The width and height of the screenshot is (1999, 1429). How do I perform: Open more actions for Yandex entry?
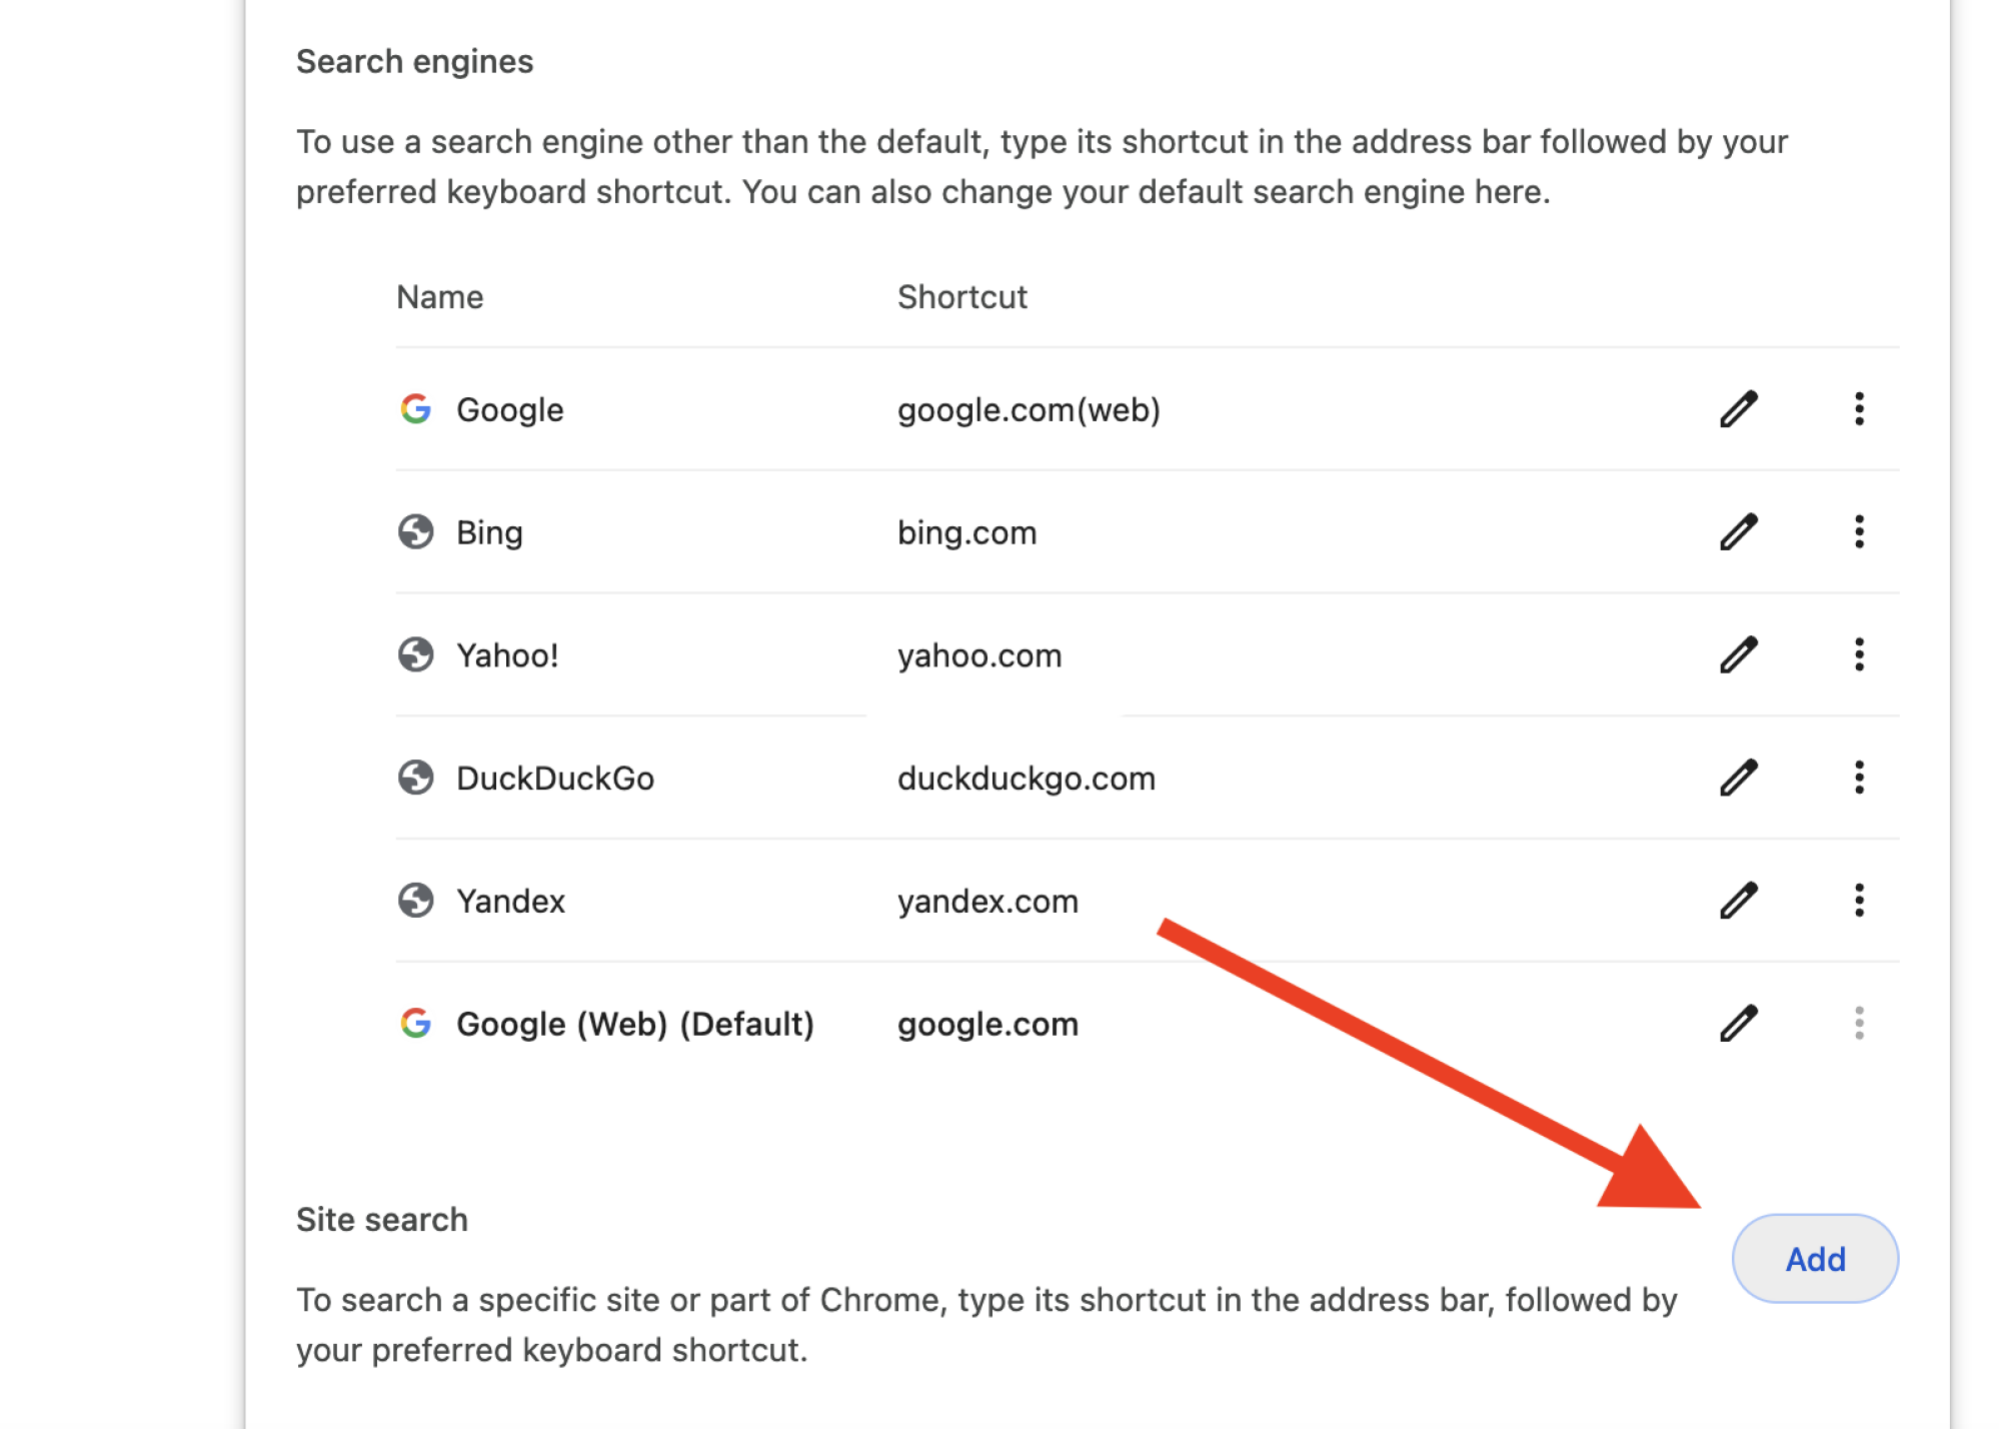coord(1858,900)
